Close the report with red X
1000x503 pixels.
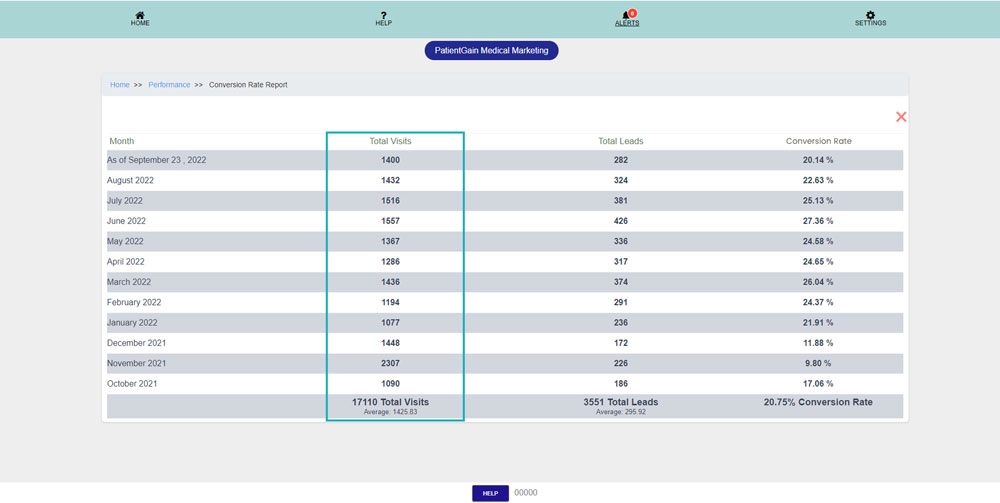pos(901,117)
